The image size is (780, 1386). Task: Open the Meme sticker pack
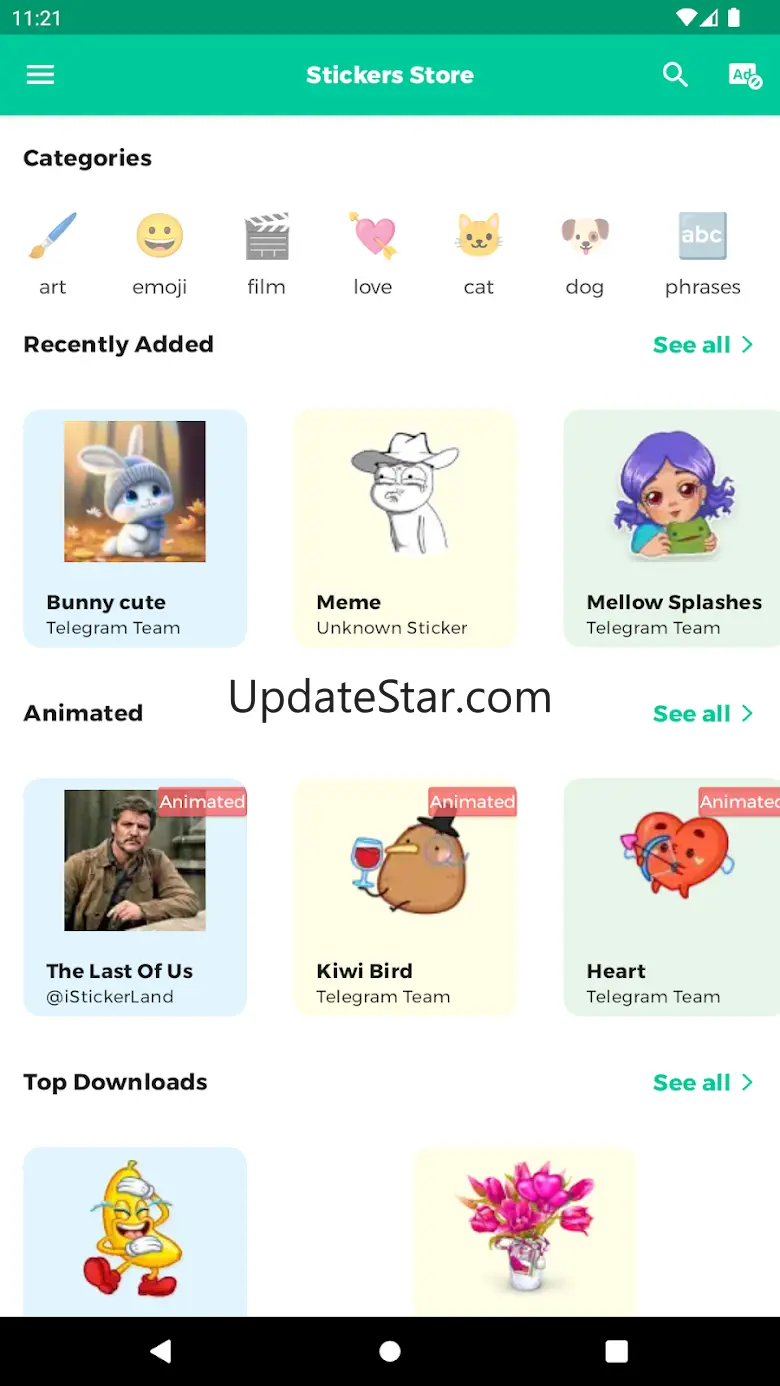(405, 528)
